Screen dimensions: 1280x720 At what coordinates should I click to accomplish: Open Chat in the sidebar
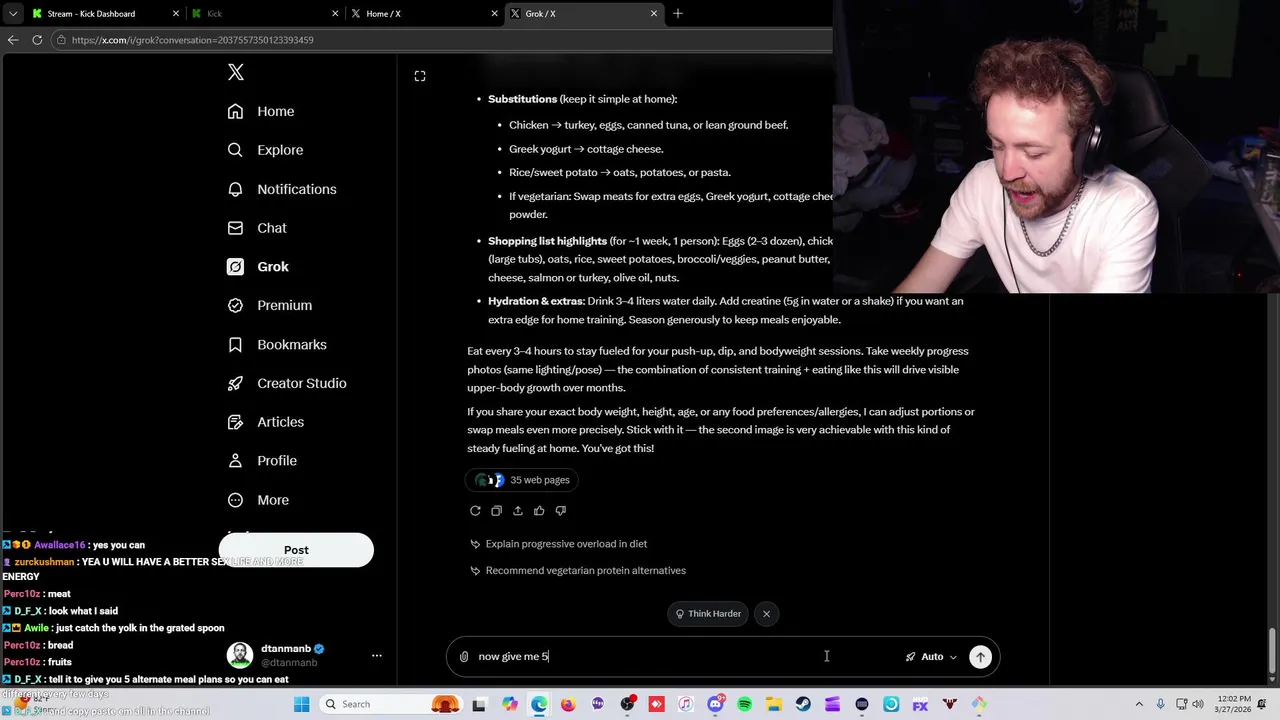click(x=257, y=228)
